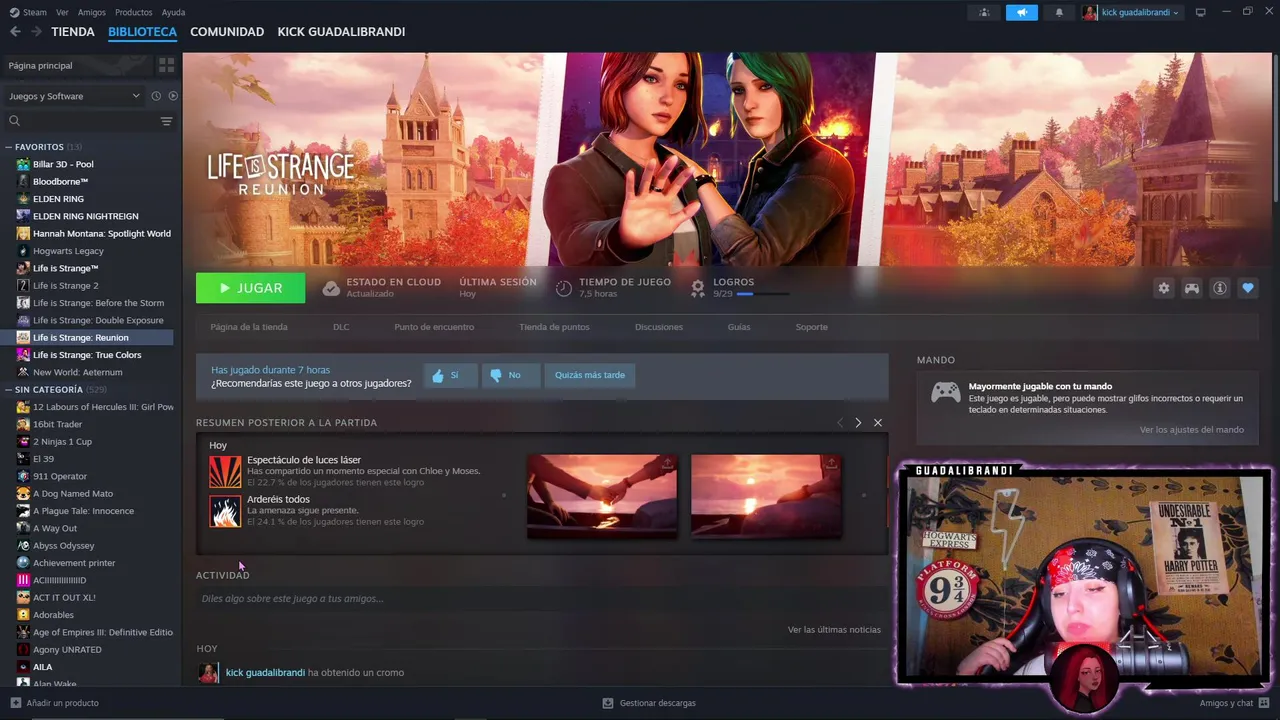Open Discusiones link
Screen dimensions: 1280x720
[659, 327]
